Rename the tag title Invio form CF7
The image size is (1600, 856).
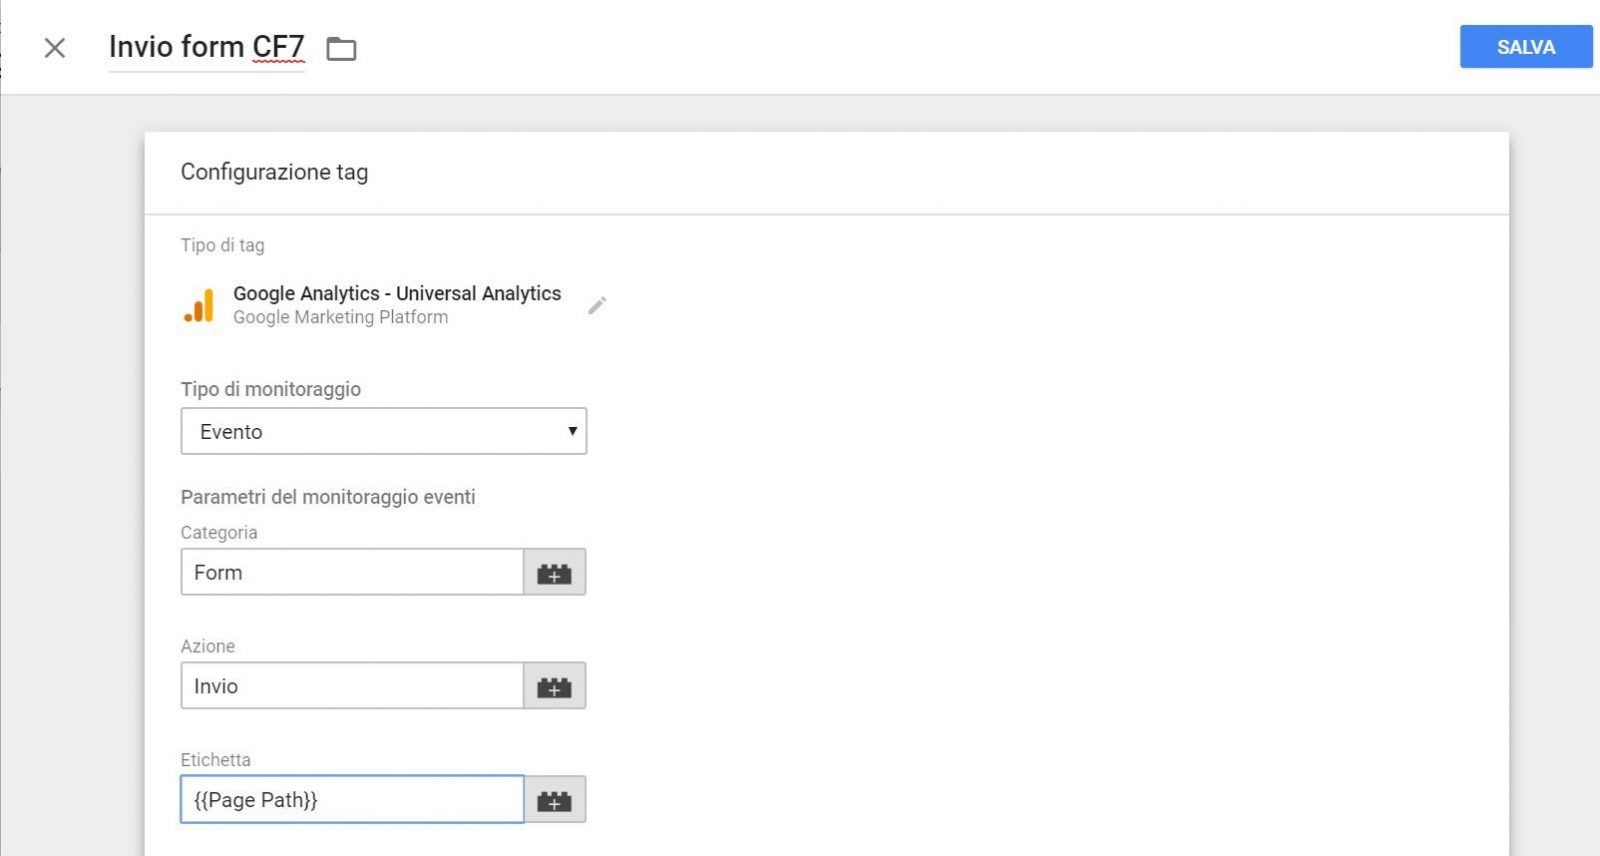[x=206, y=47]
